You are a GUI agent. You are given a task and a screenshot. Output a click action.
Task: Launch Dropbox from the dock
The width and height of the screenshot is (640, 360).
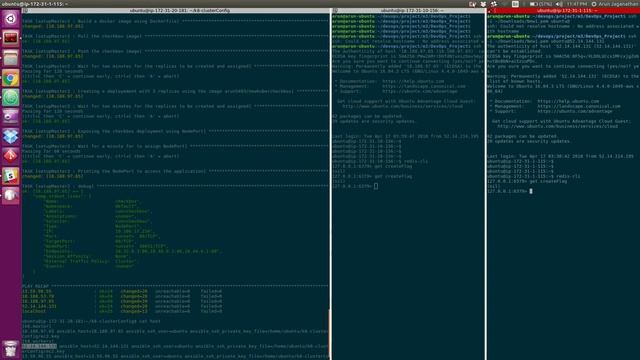11,136
